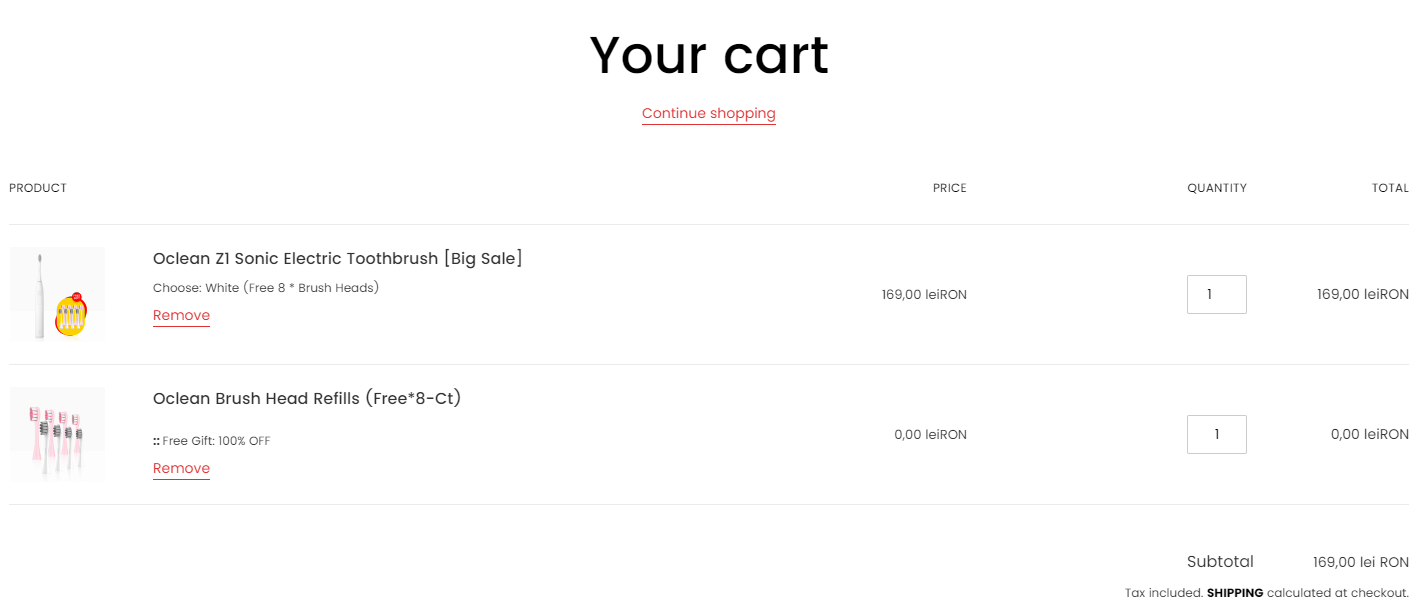Click the bold SHIPPING link near subtotal
Screen dimensions: 1424x613
1234,593
